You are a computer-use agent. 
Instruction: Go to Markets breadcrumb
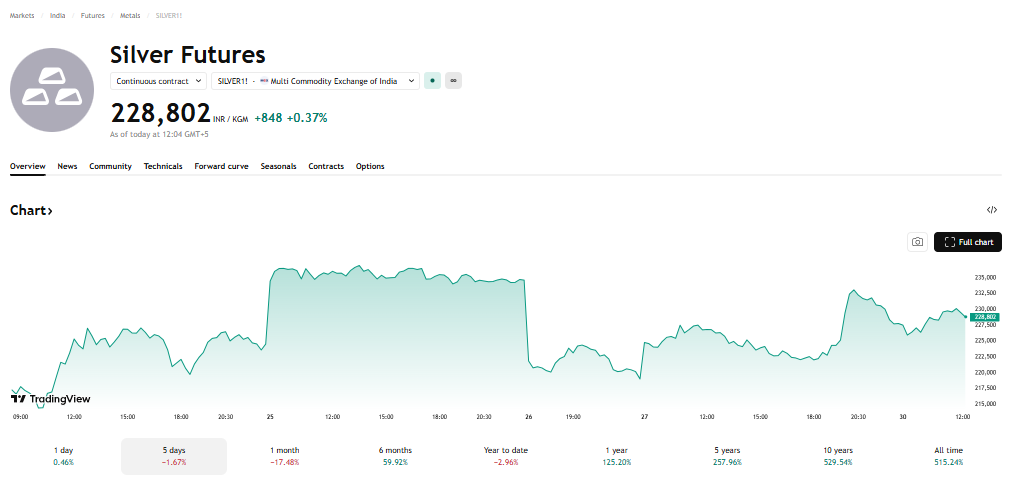coord(22,16)
